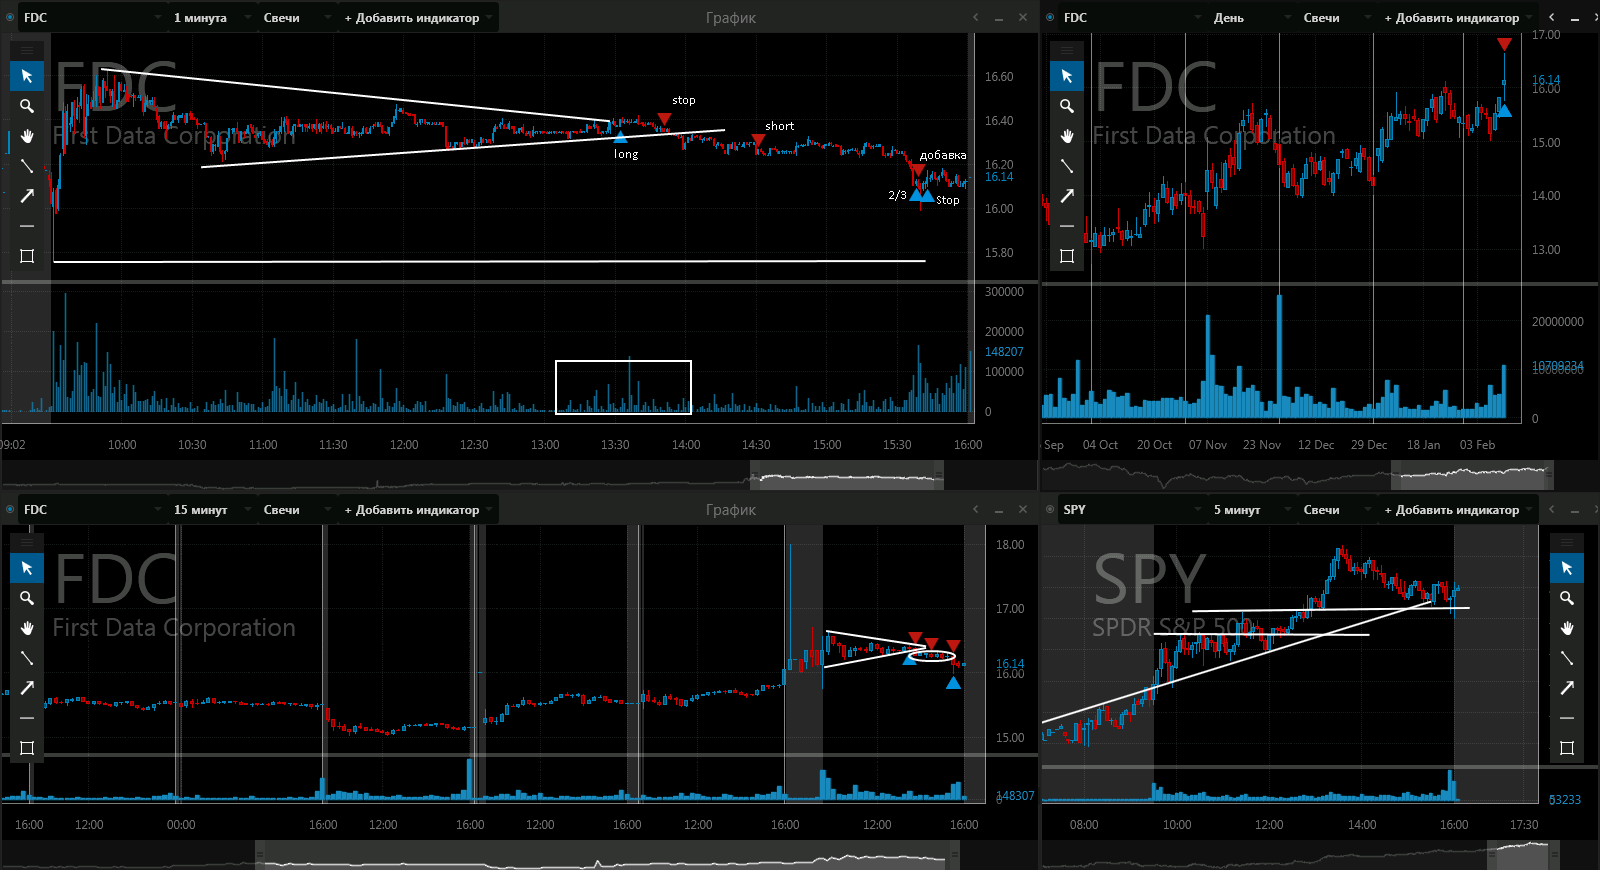Select arrow drawing tool in FDC daily chart
The height and width of the screenshot is (870, 1600).
pos(1067,196)
